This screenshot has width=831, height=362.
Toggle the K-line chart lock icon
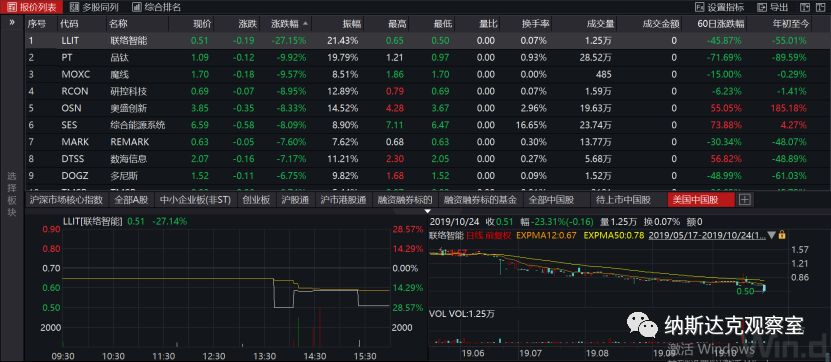pos(782,234)
